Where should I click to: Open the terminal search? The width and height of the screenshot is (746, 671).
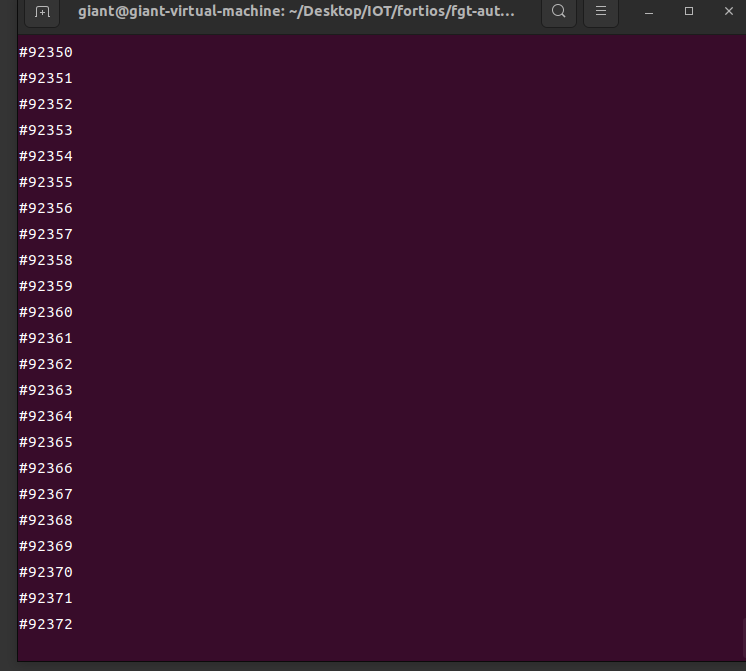[x=559, y=11]
